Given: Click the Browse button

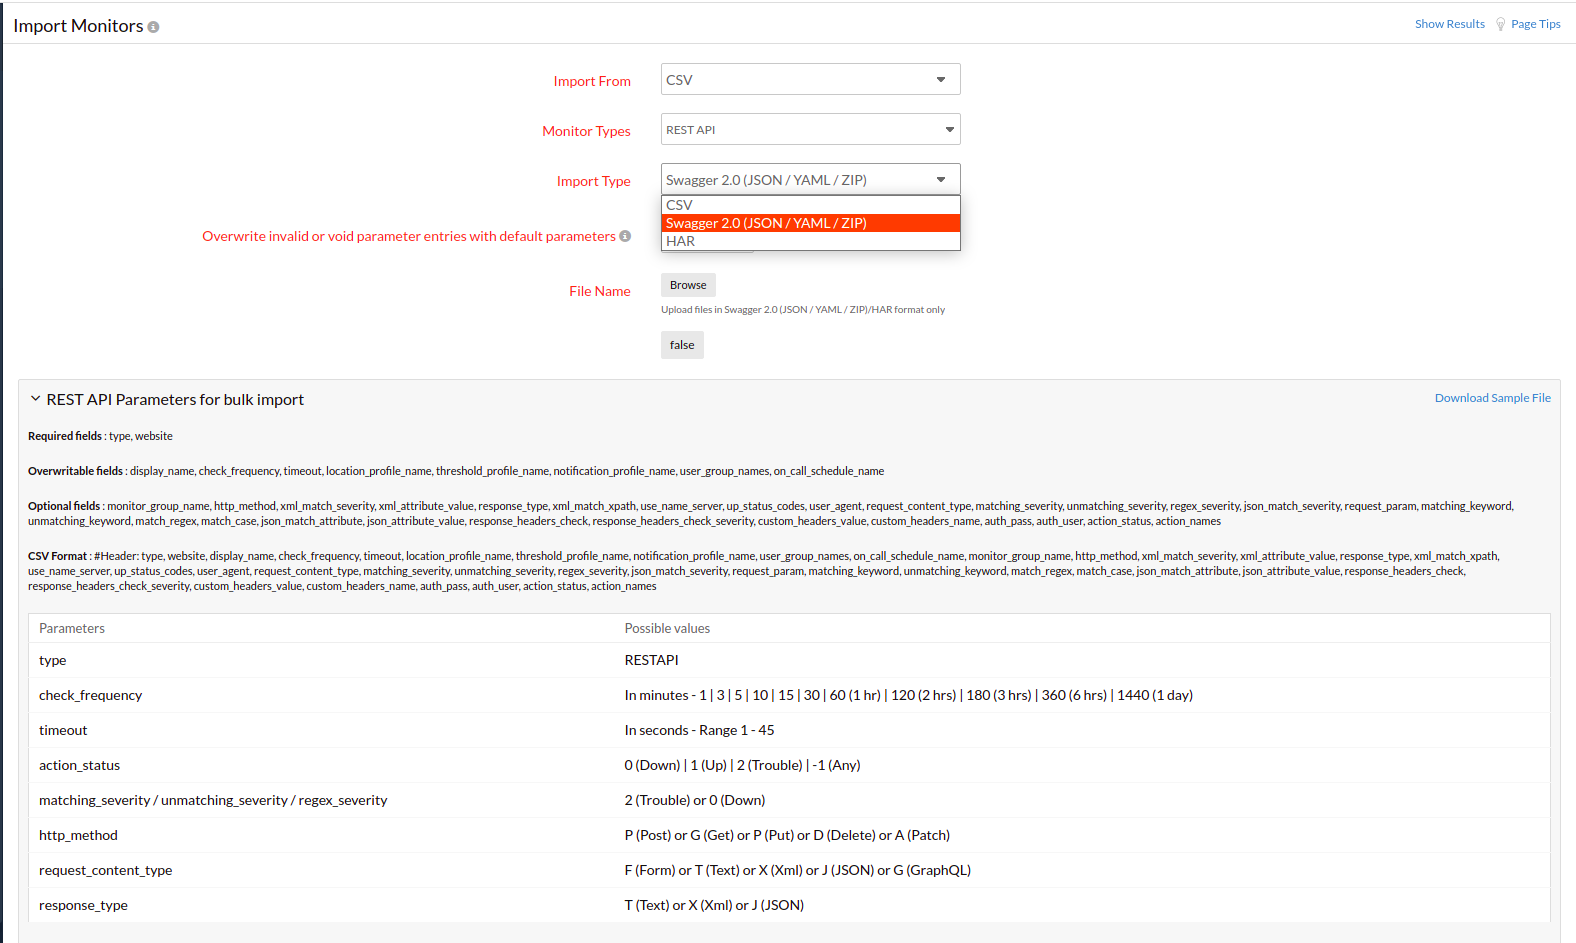Looking at the screenshot, I should (x=688, y=285).
